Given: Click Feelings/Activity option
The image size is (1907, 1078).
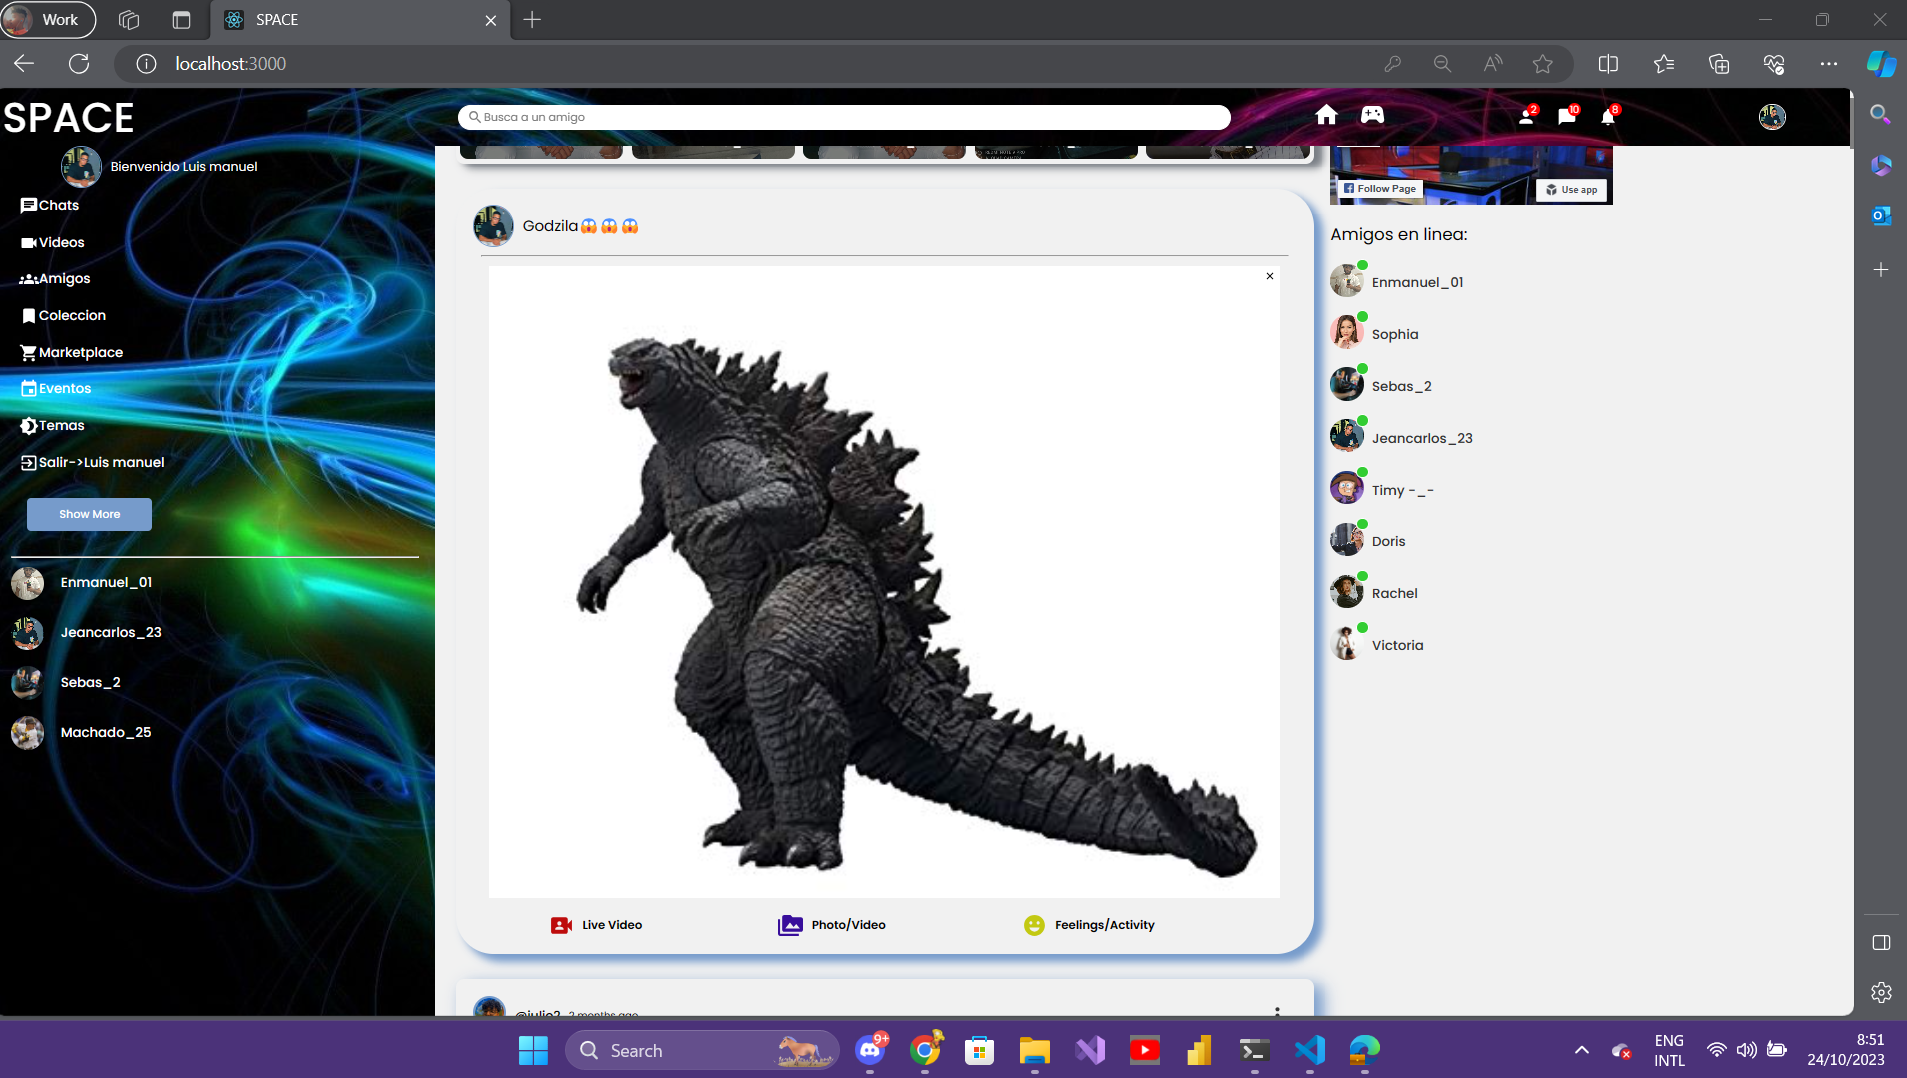Looking at the screenshot, I should [1089, 925].
